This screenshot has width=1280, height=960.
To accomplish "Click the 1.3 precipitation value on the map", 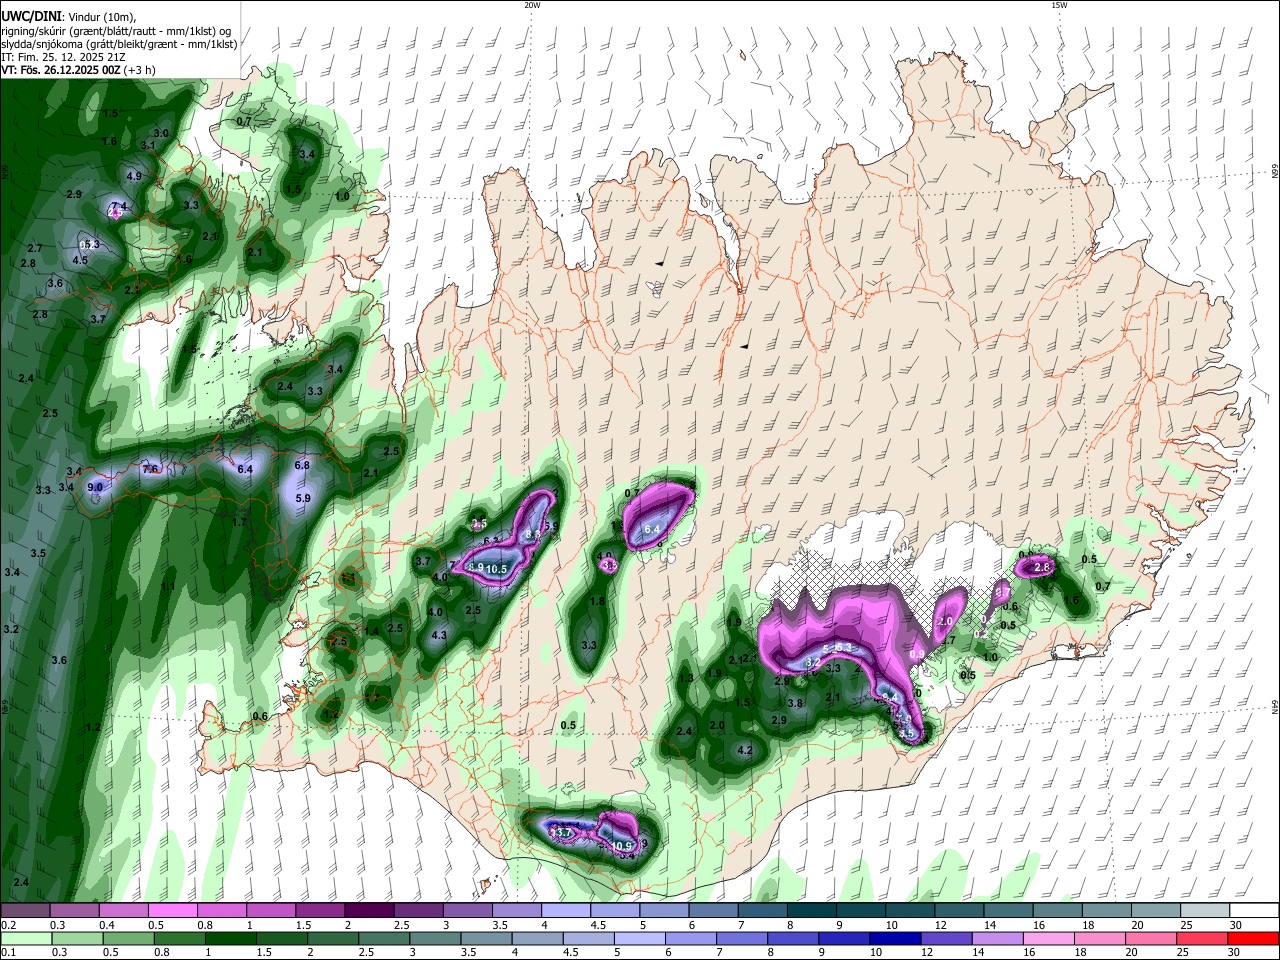I will [686, 678].
